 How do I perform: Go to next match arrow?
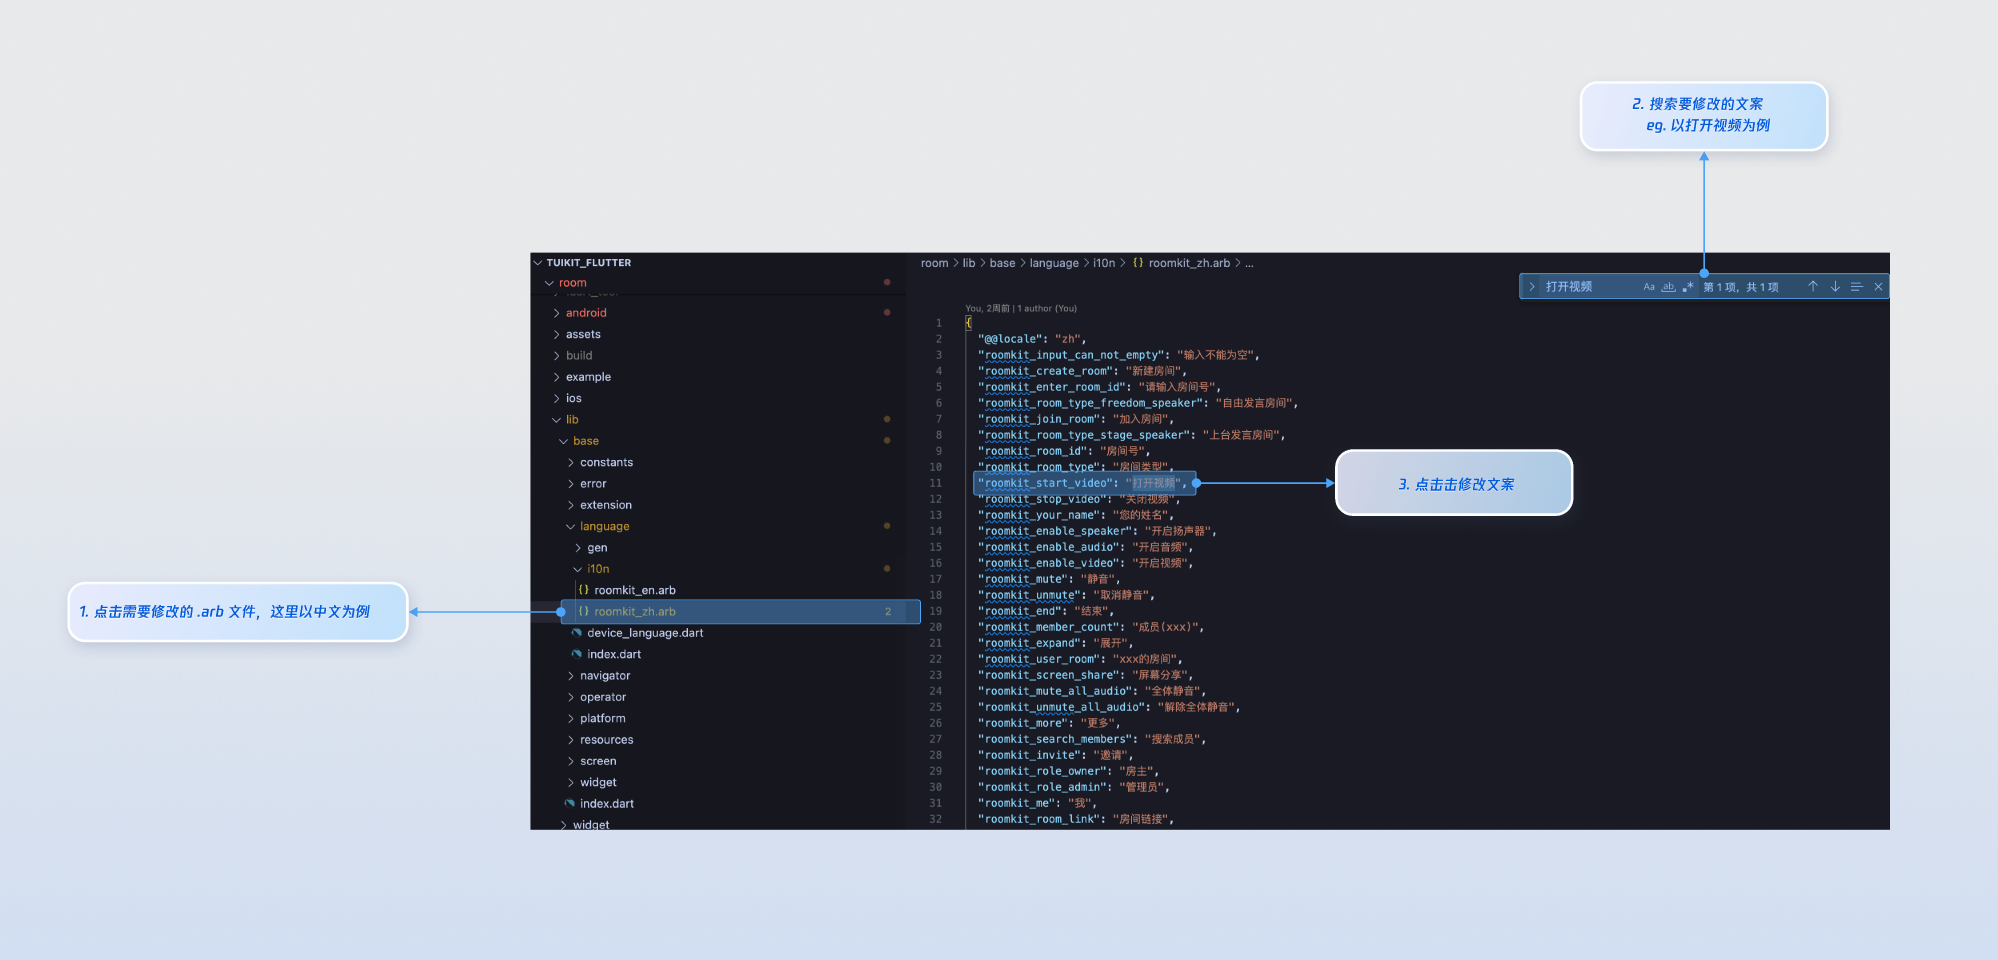1835,287
